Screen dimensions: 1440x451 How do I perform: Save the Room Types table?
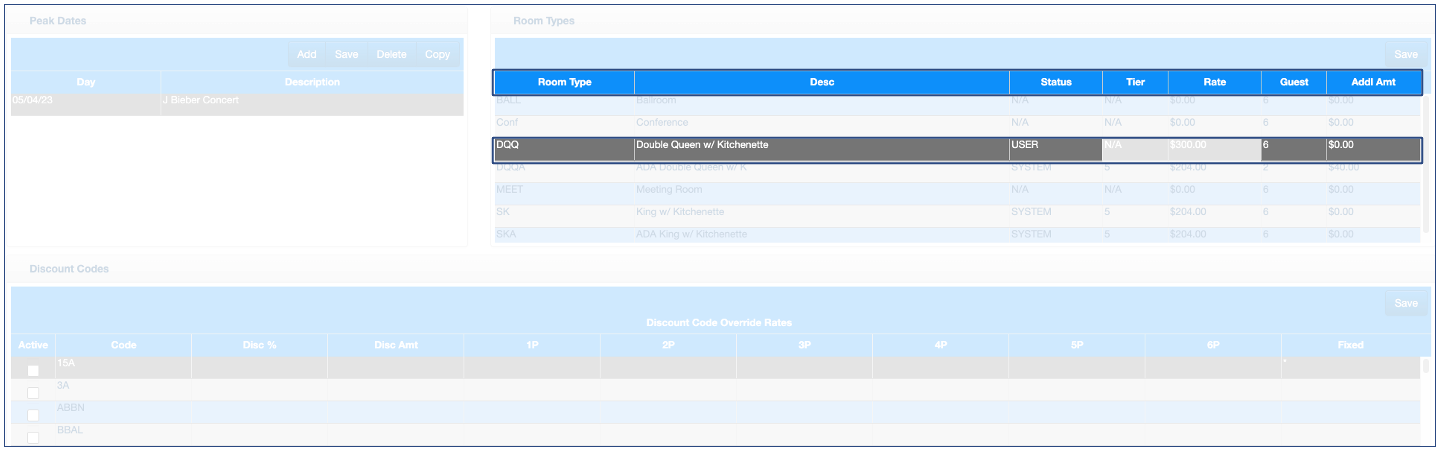pos(1405,55)
